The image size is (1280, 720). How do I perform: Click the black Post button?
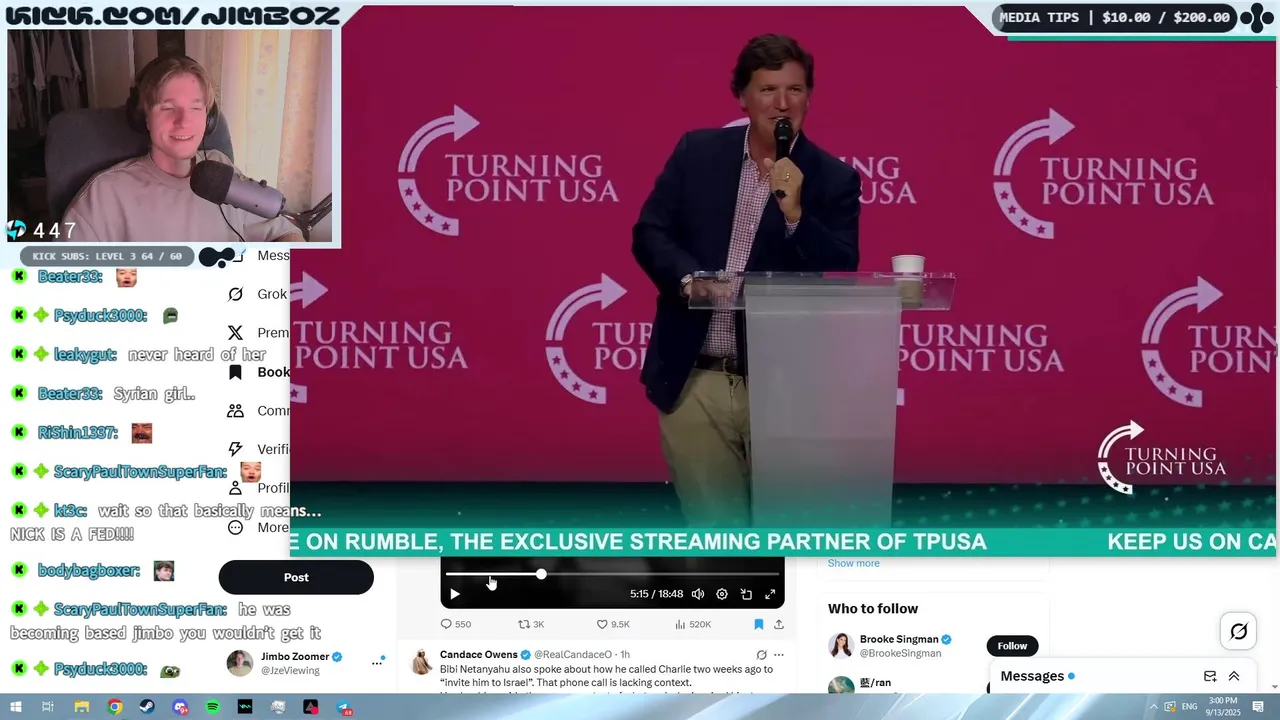[296, 577]
